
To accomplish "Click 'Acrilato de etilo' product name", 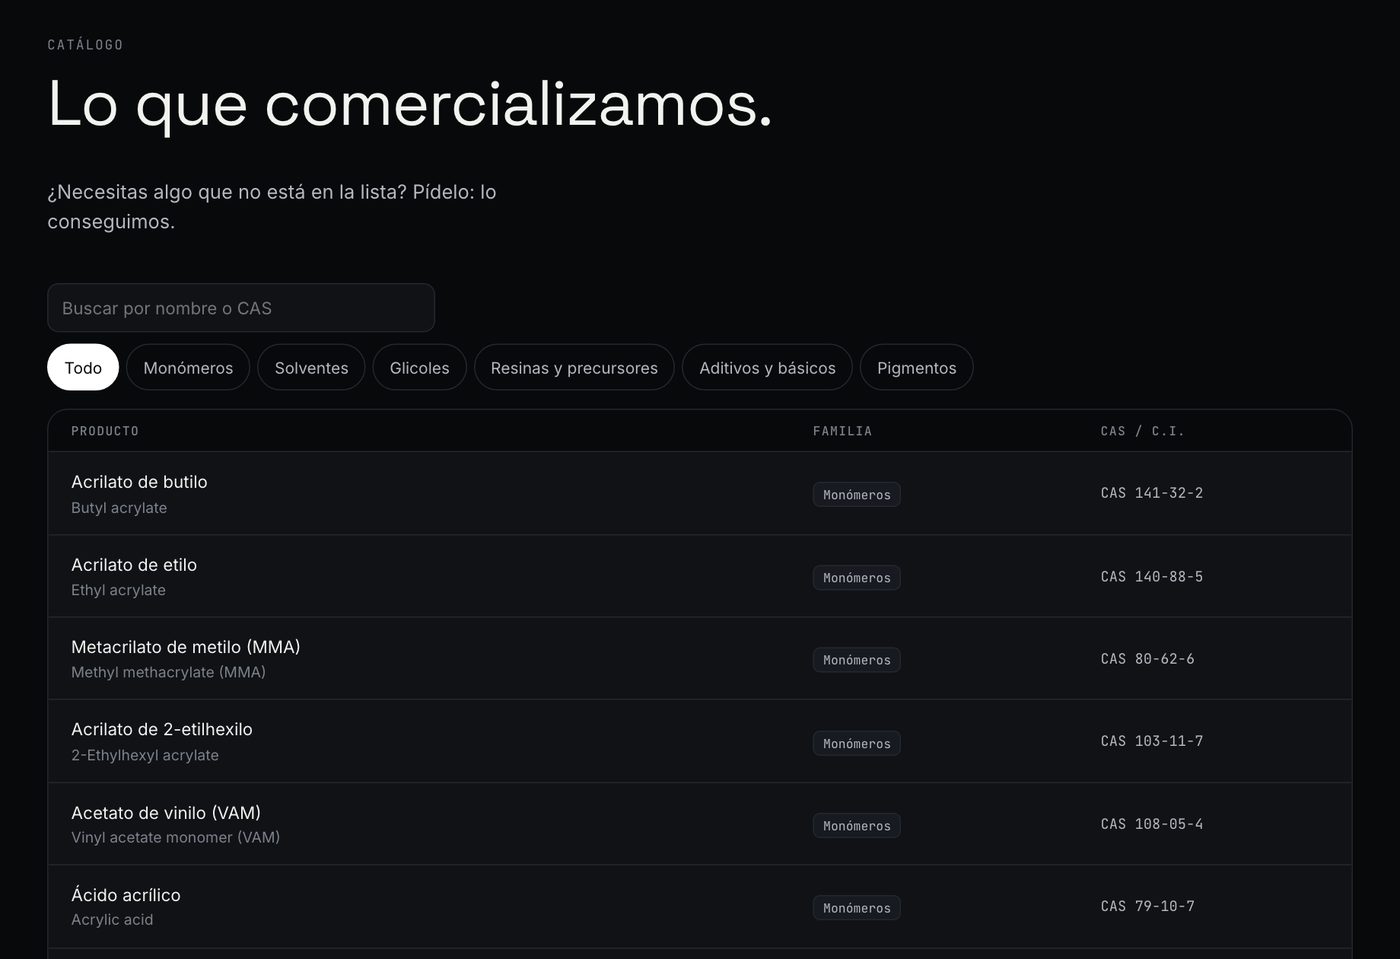I will [x=134, y=565].
